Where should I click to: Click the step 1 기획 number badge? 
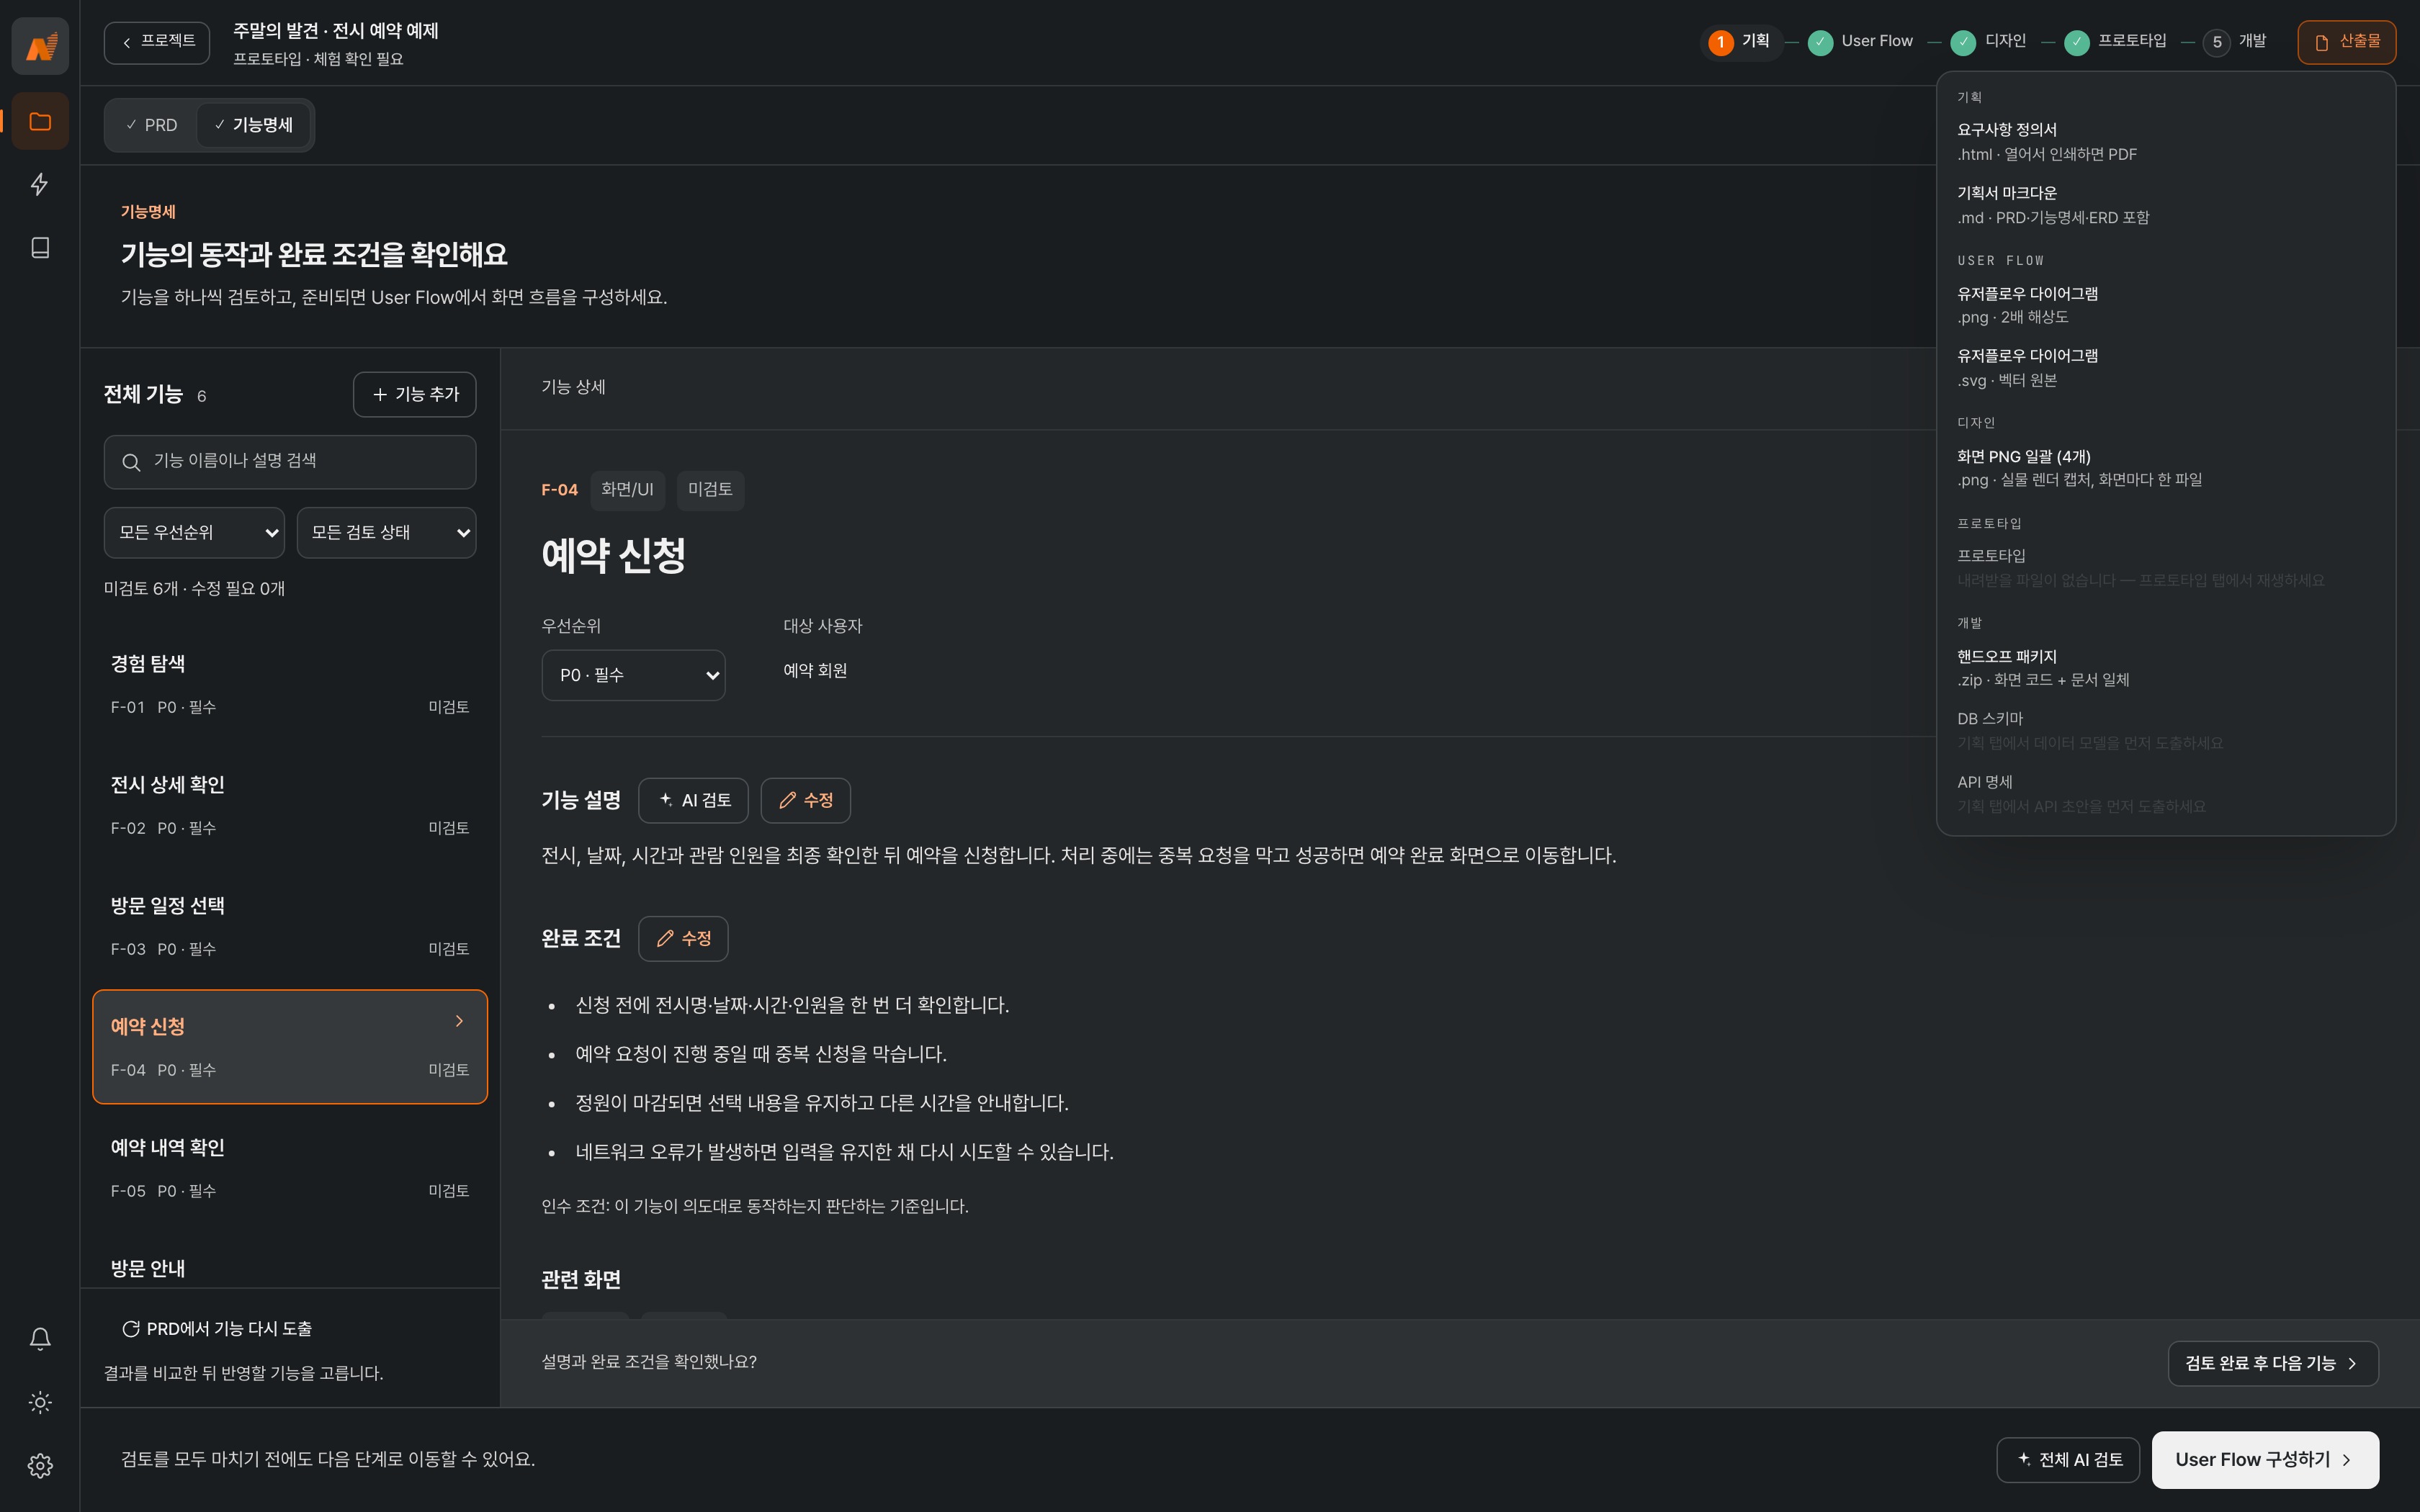pyautogui.click(x=1720, y=42)
